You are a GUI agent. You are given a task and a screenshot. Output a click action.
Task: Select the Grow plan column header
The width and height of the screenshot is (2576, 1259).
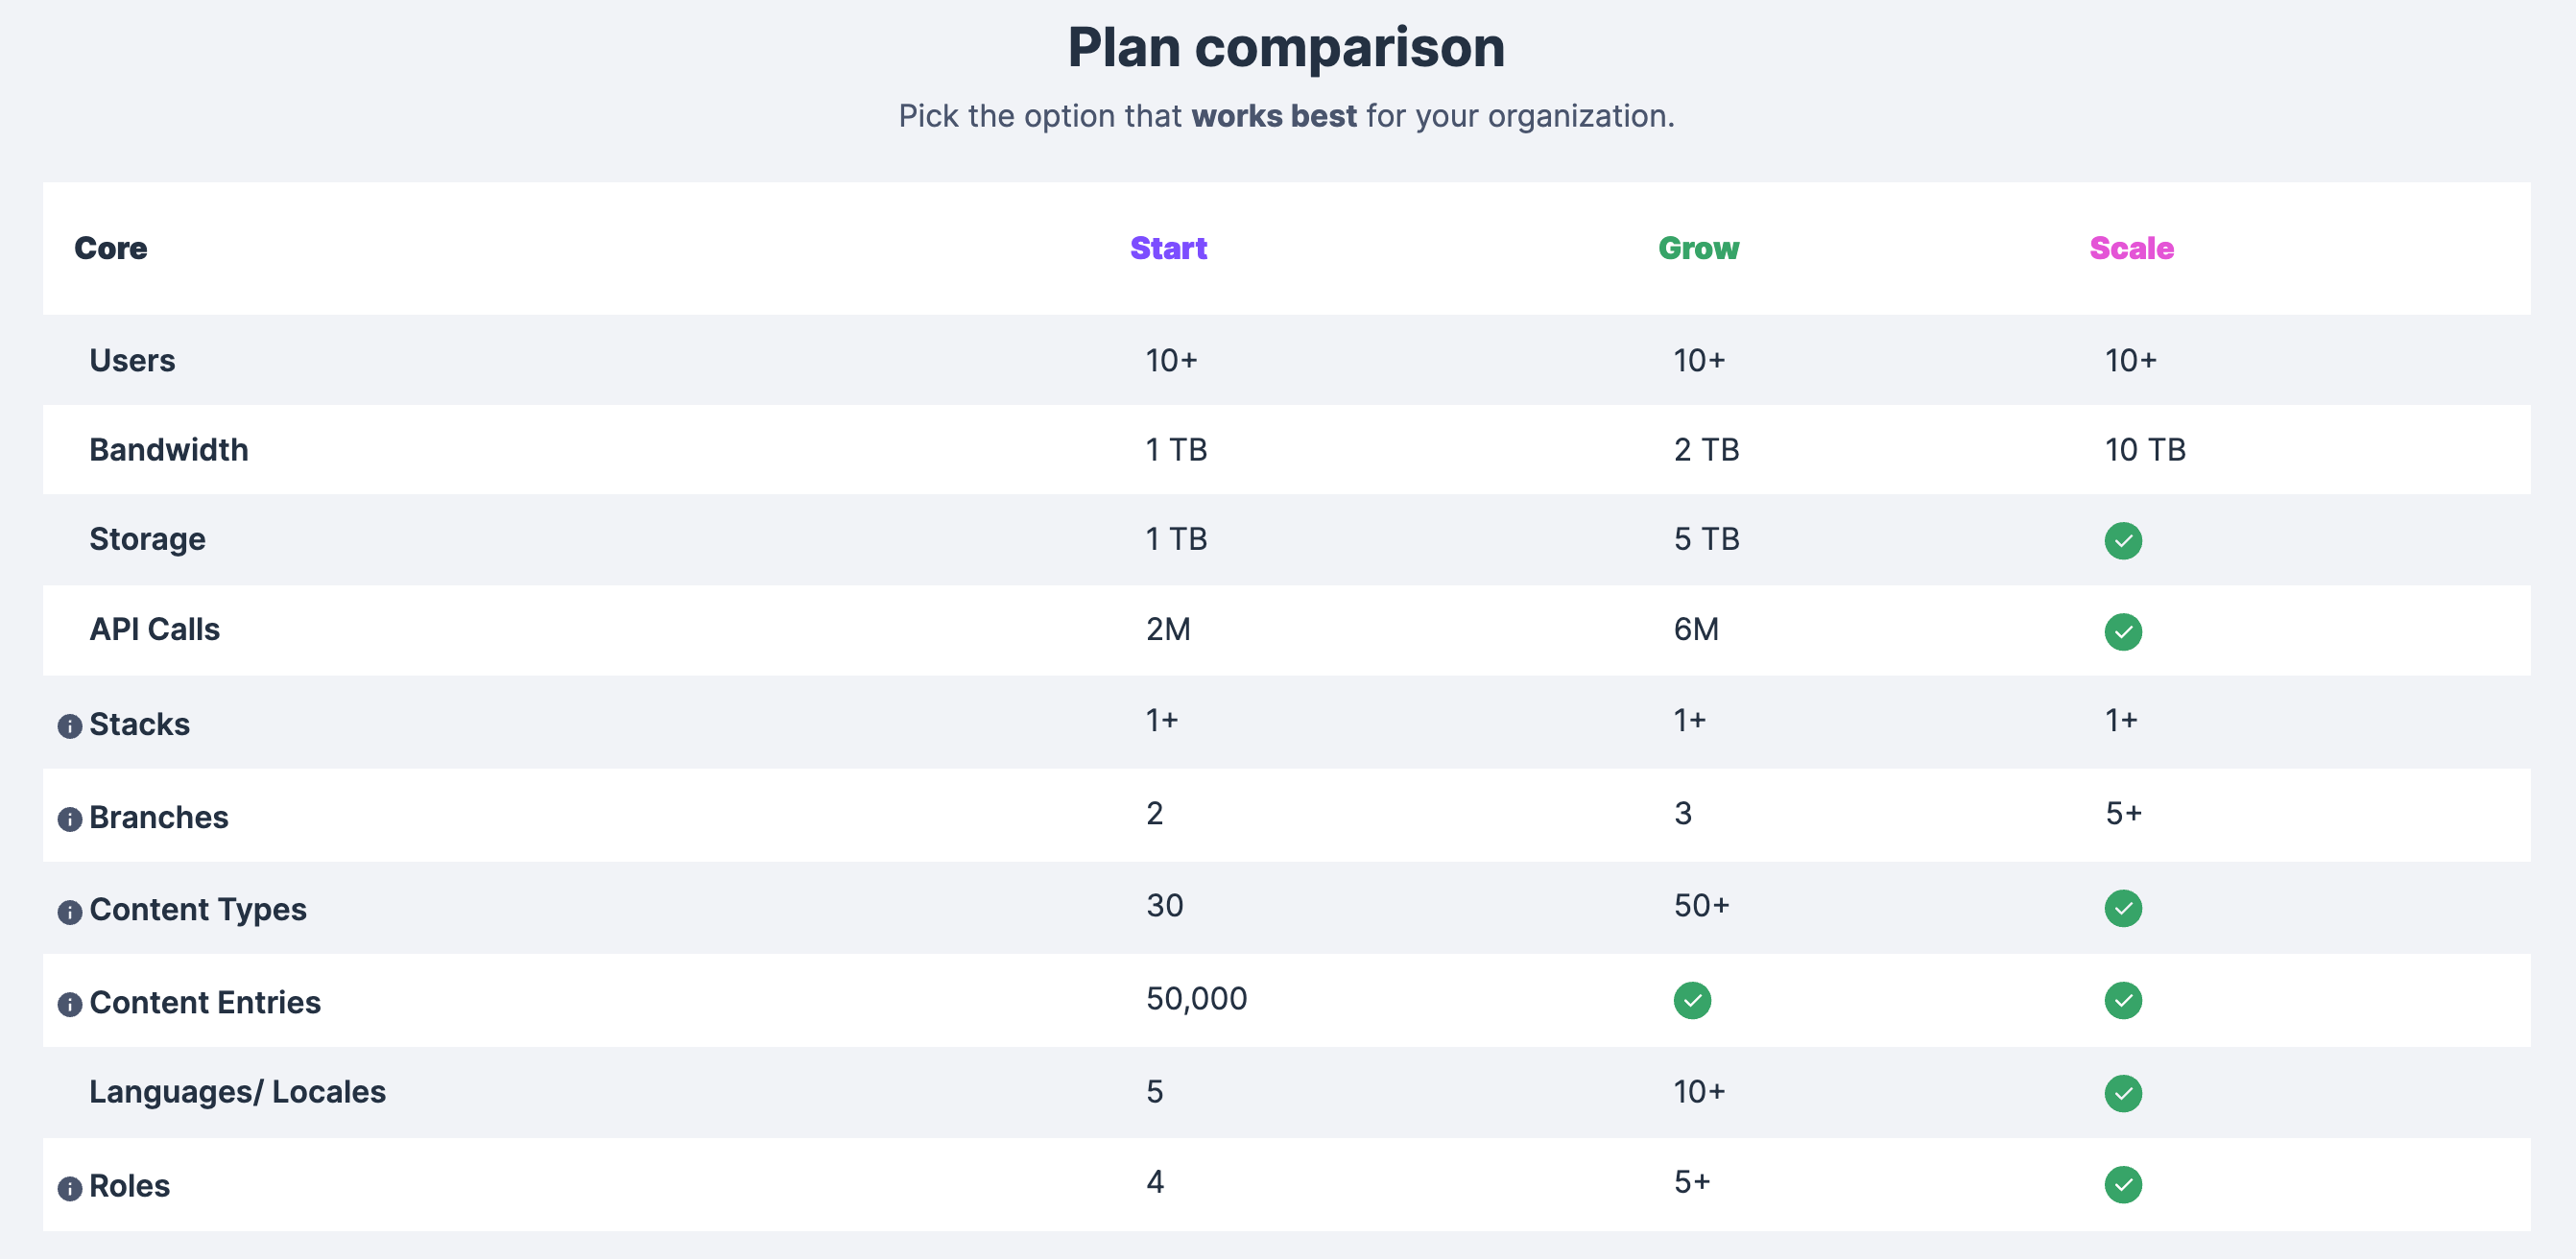(x=1698, y=248)
